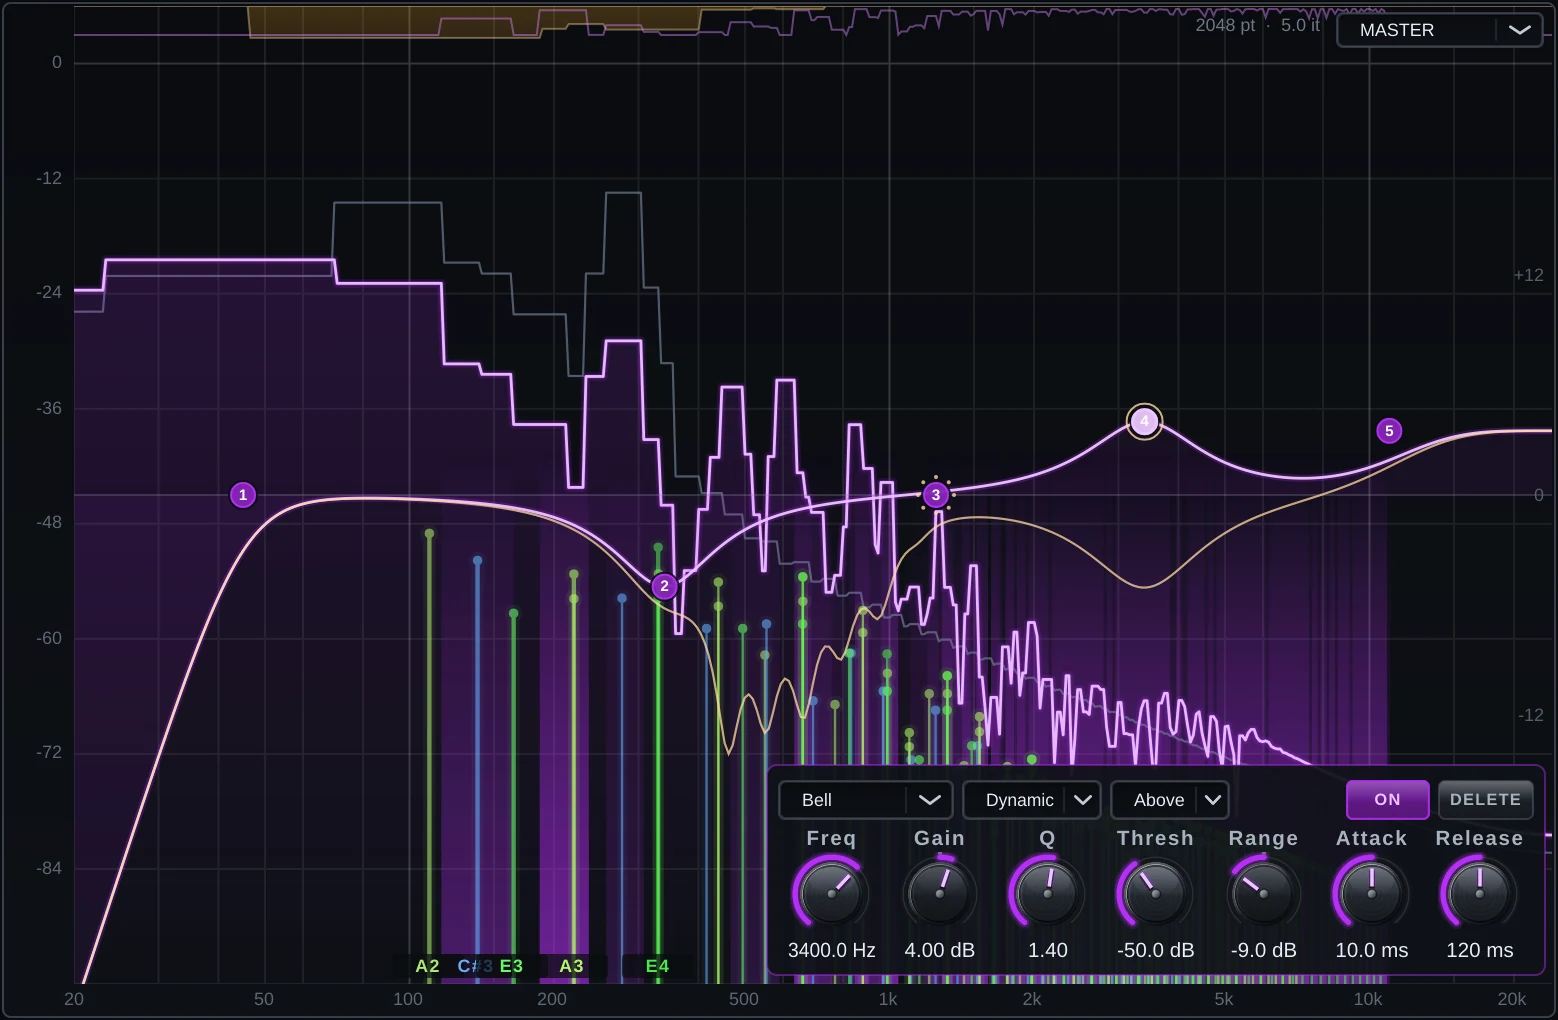Select EQ band node 2
The width and height of the screenshot is (1558, 1020).
(x=664, y=586)
